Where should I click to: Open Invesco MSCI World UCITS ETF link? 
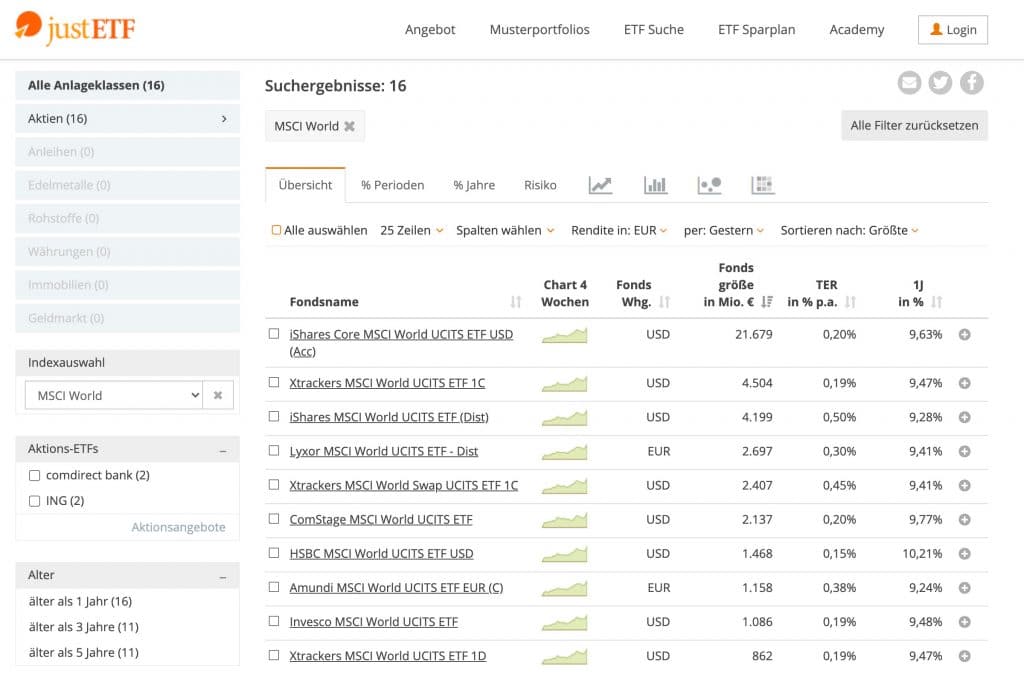[374, 622]
